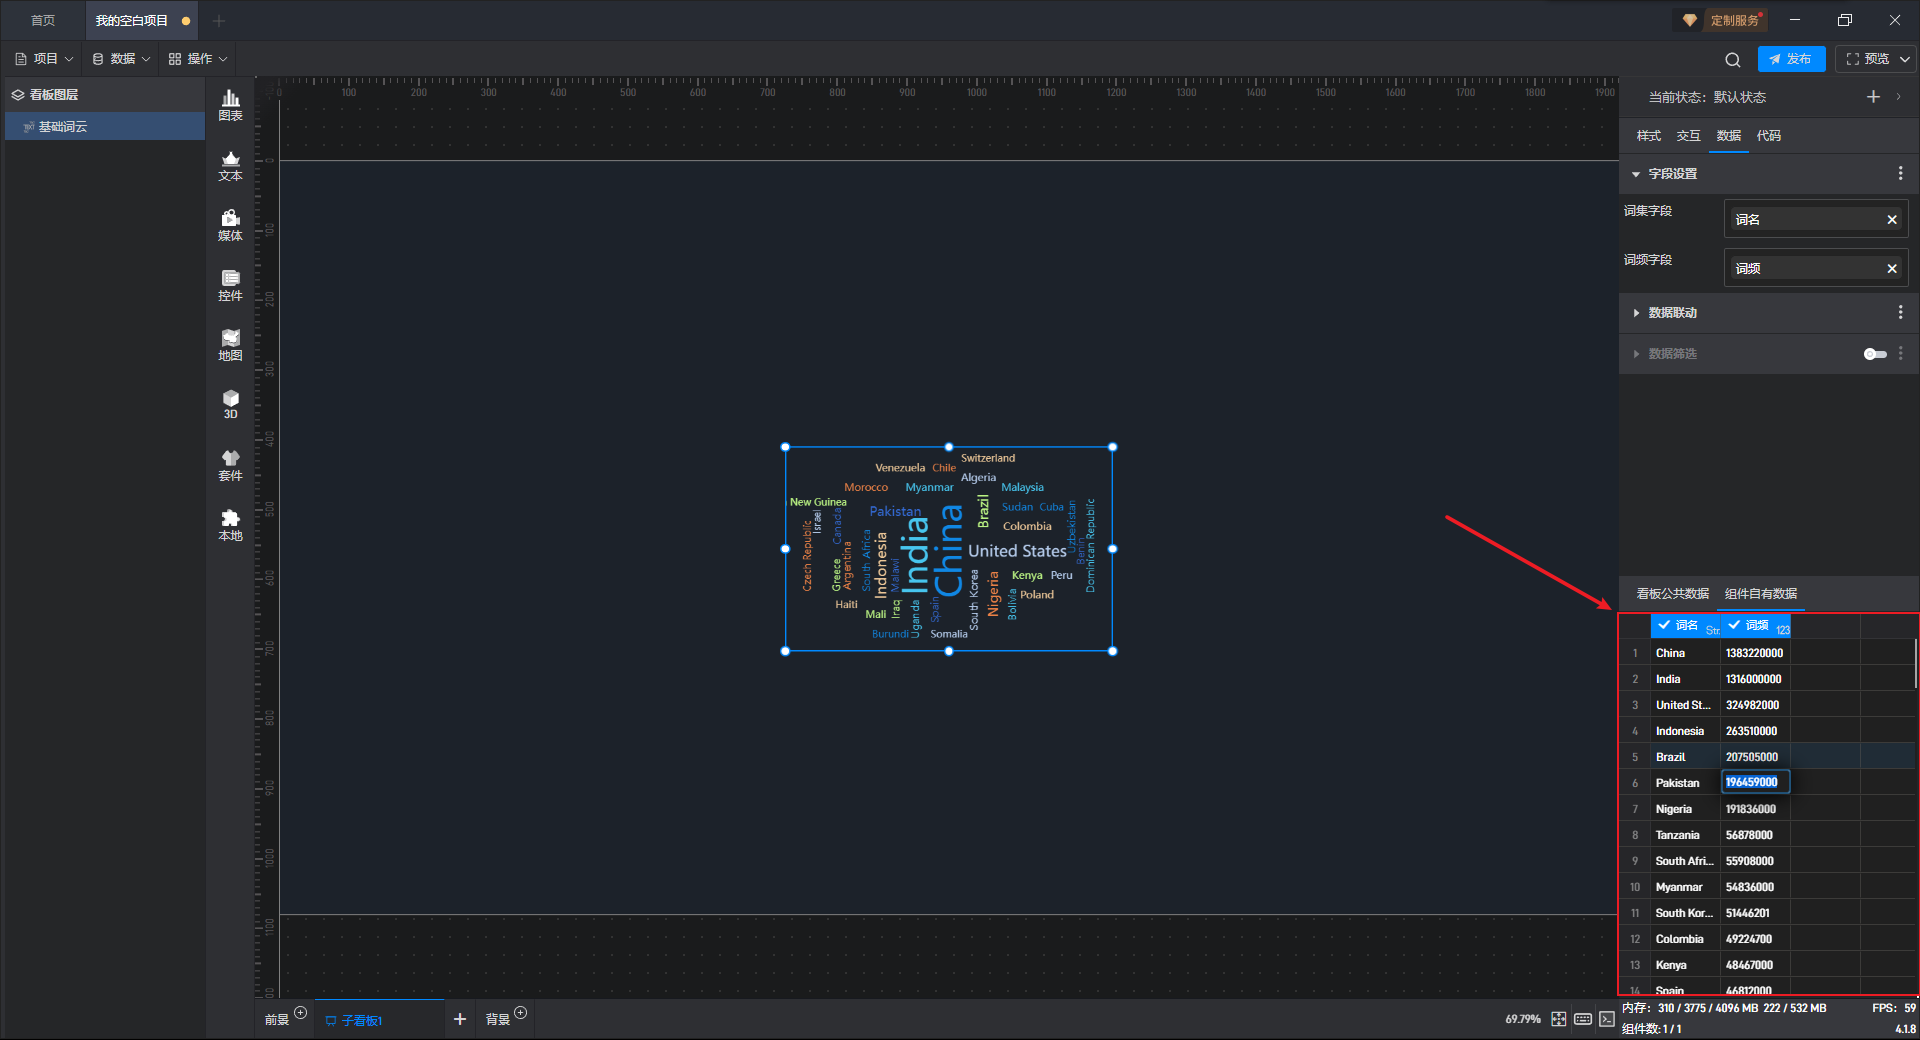
Task: Click the 发布 publish button
Action: (1791, 59)
